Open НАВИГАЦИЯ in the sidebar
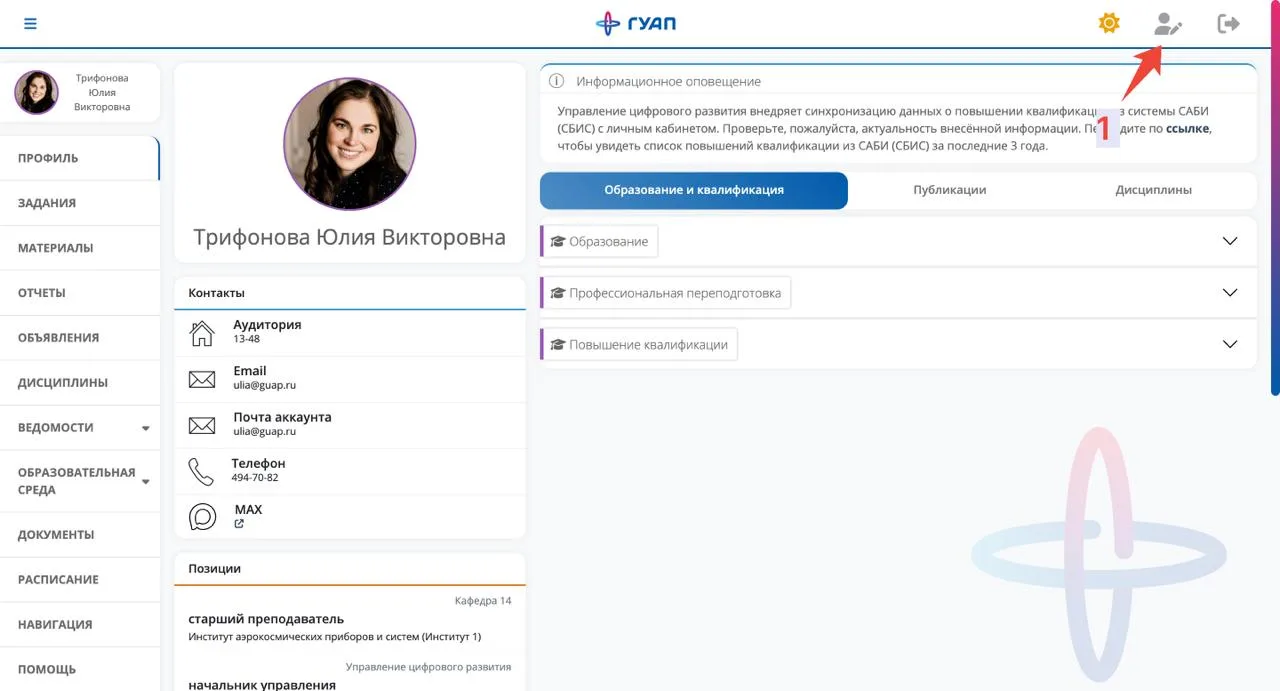This screenshot has height=691, width=1280. pyautogui.click(x=80, y=625)
